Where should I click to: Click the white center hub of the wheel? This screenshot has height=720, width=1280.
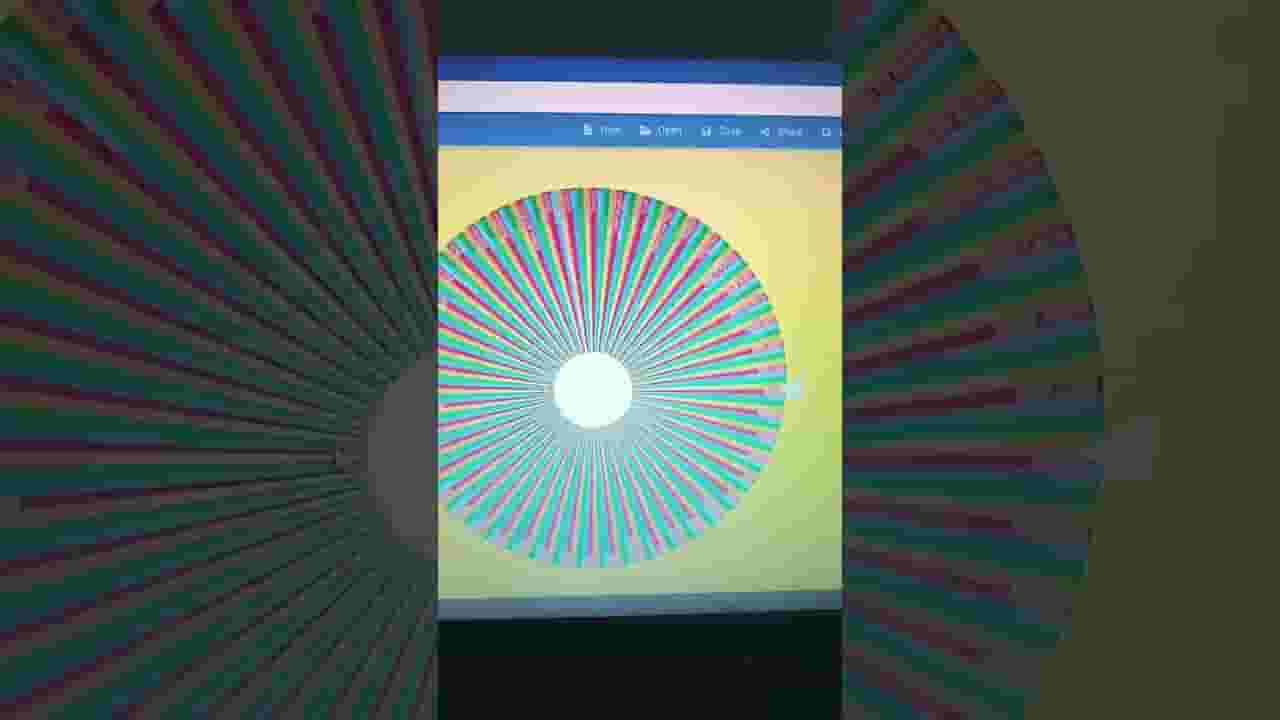pyautogui.click(x=593, y=390)
